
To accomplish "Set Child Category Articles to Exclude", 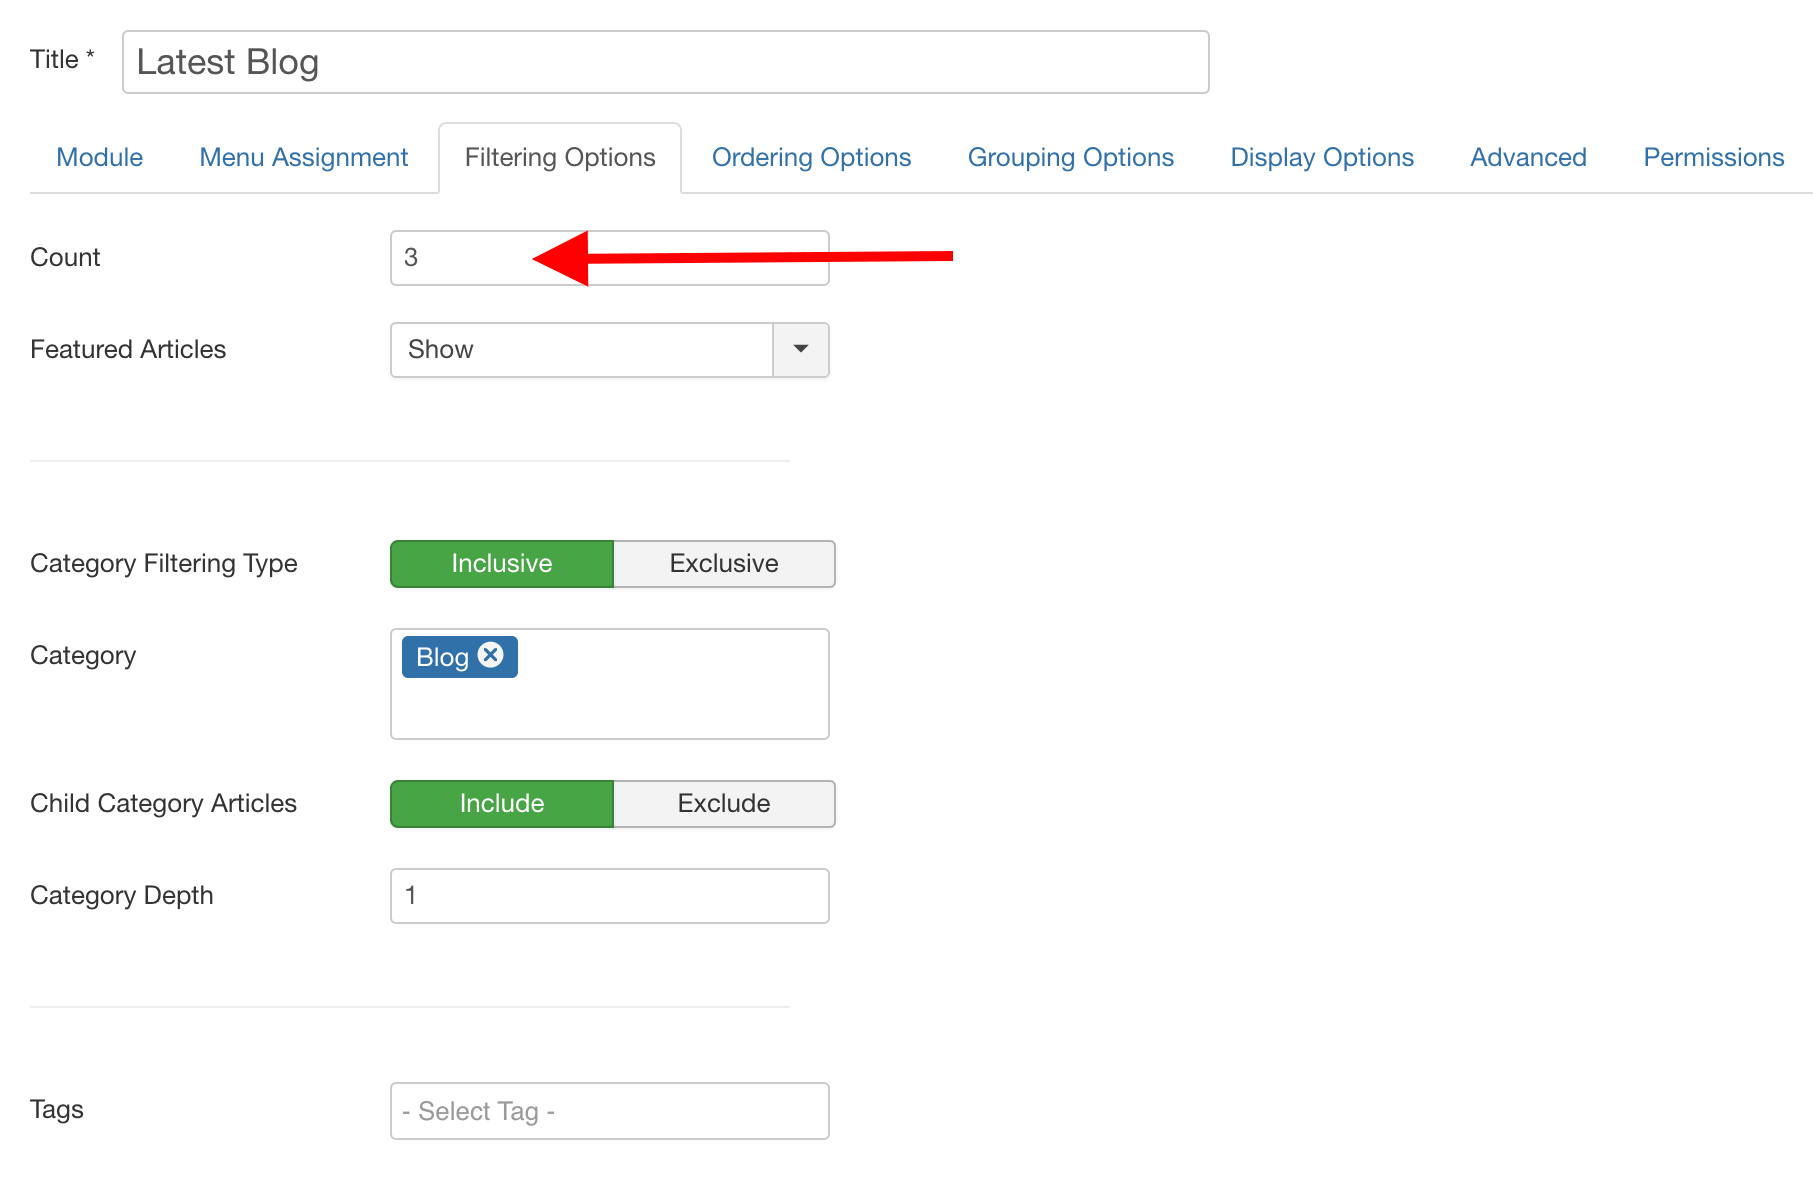I will 723,804.
